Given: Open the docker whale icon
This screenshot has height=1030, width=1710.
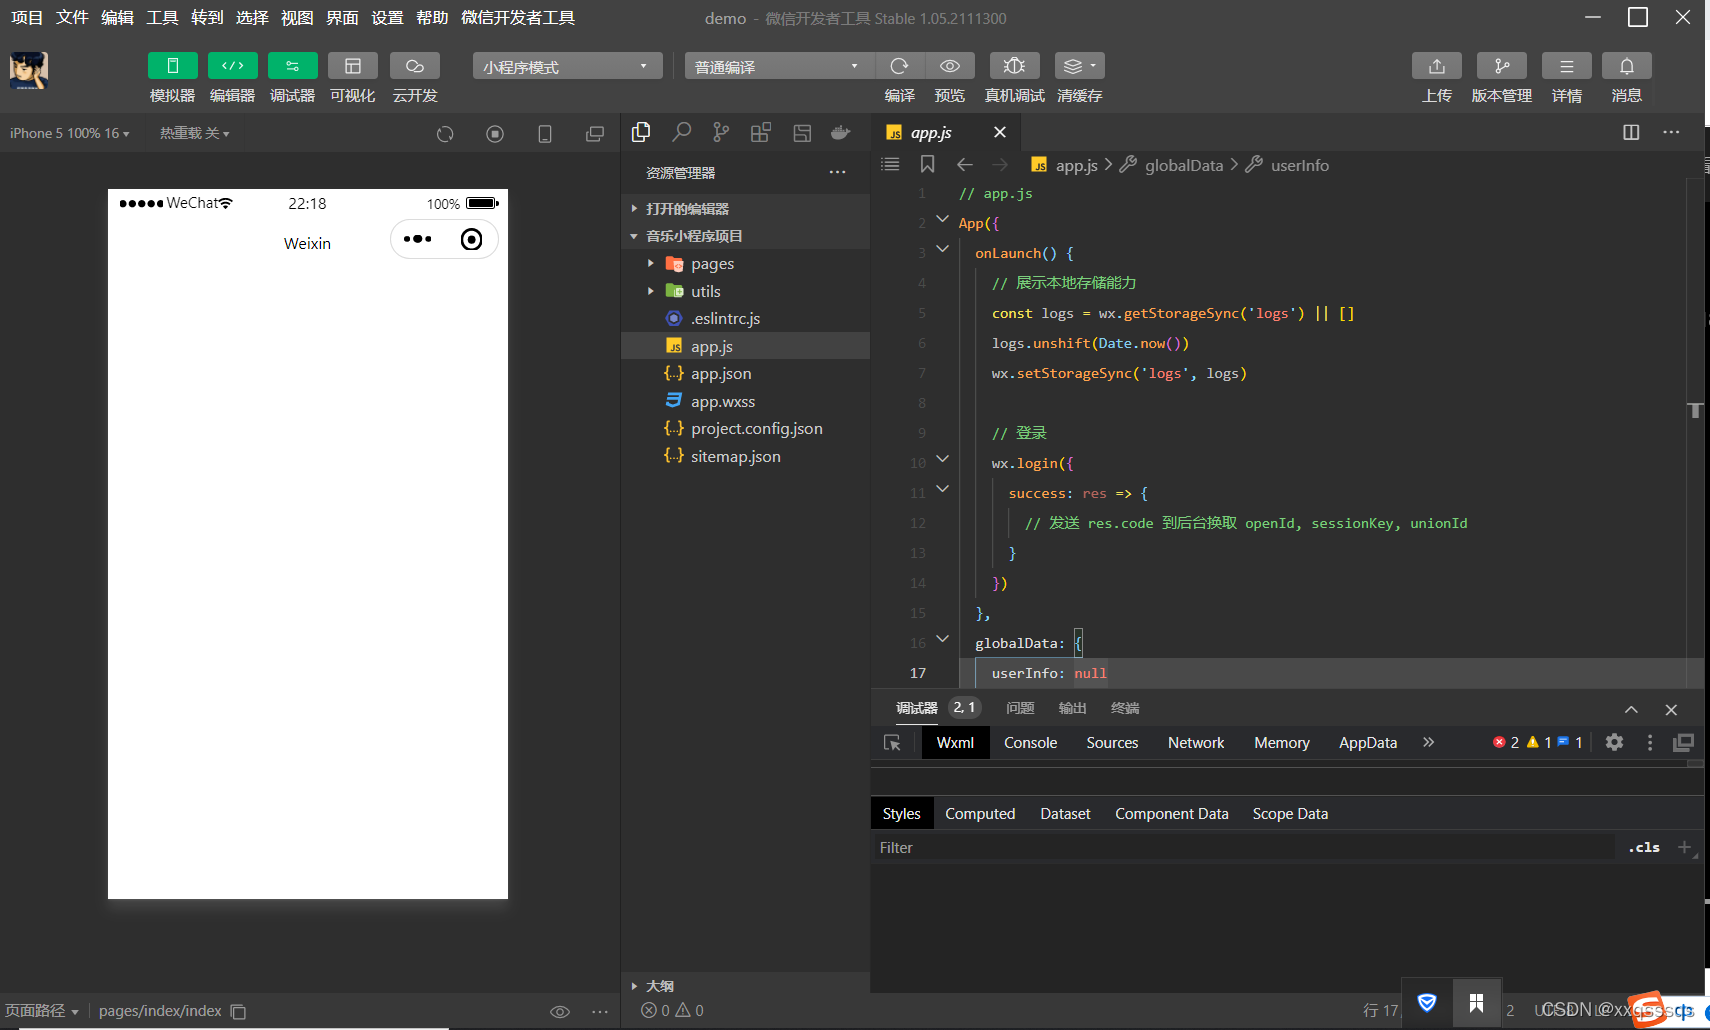Looking at the screenshot, I should [x=841, y=132].
